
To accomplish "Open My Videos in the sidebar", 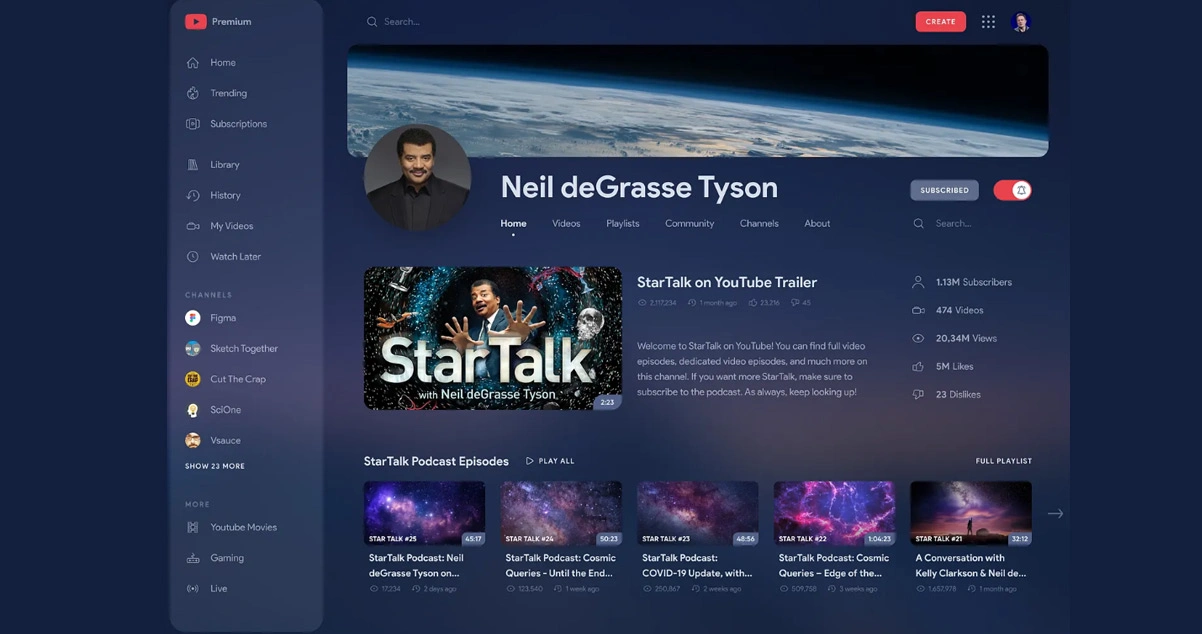I will point(231,226).
